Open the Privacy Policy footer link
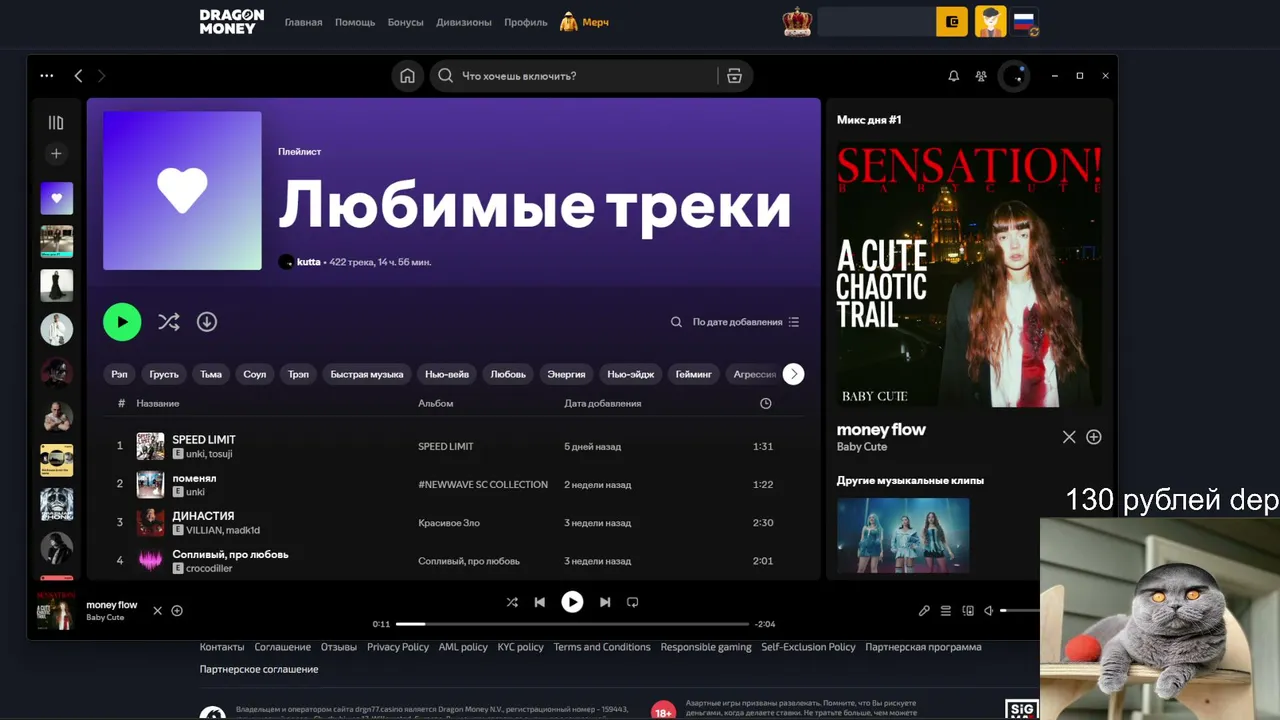The height and width of the screenshot is (720, 1280). tap(398, 647)
